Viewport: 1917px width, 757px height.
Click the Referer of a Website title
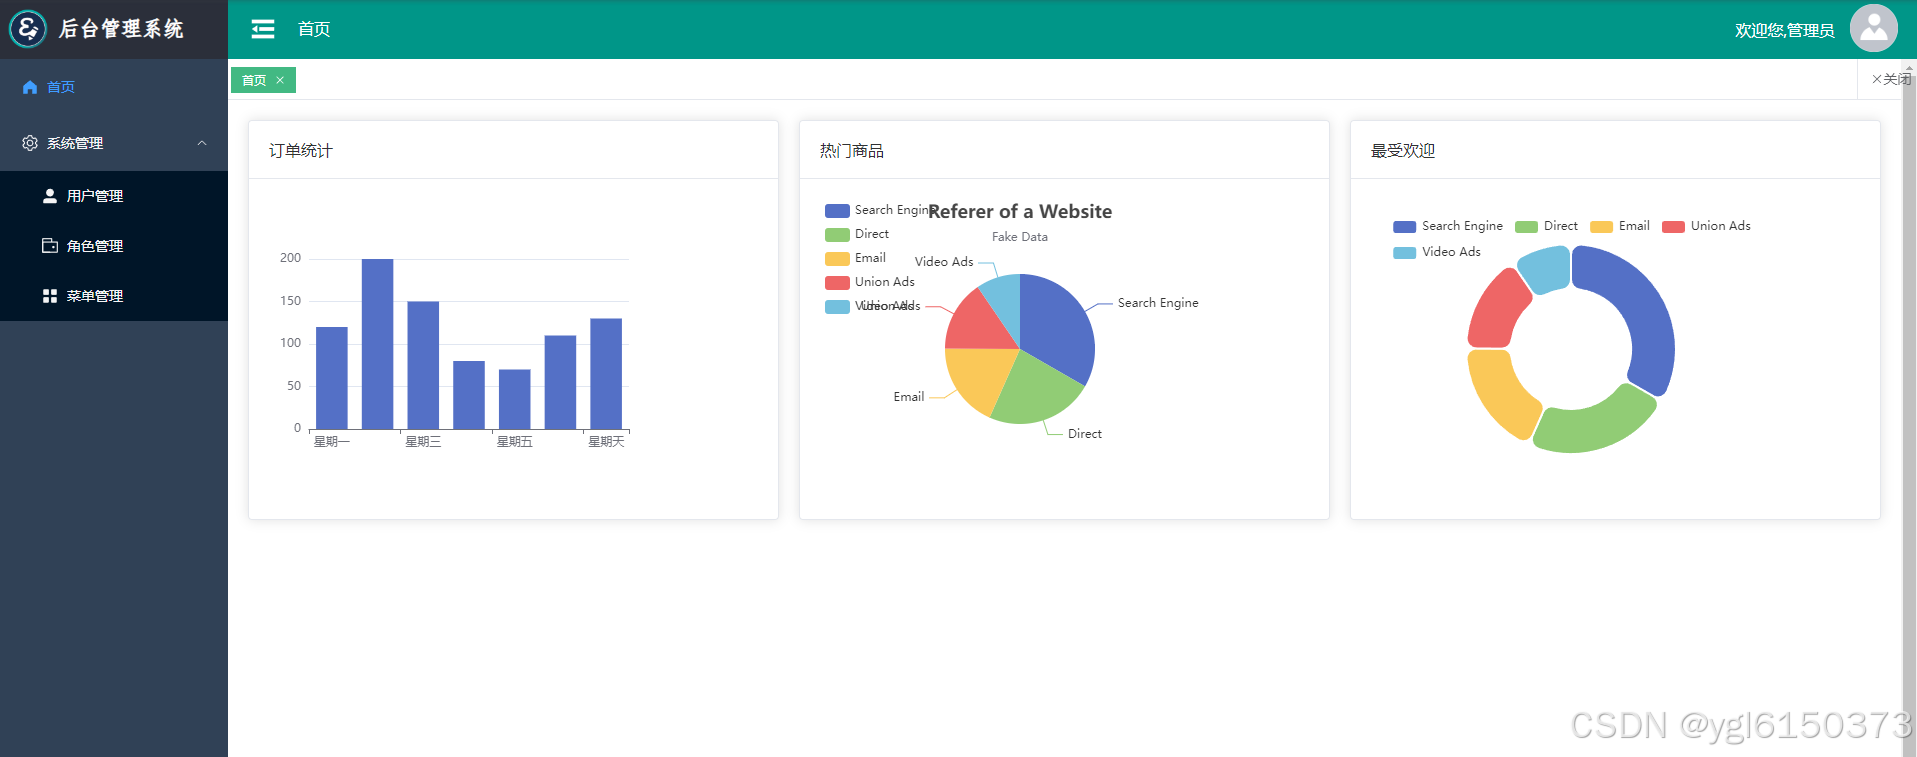[1020, 211]
